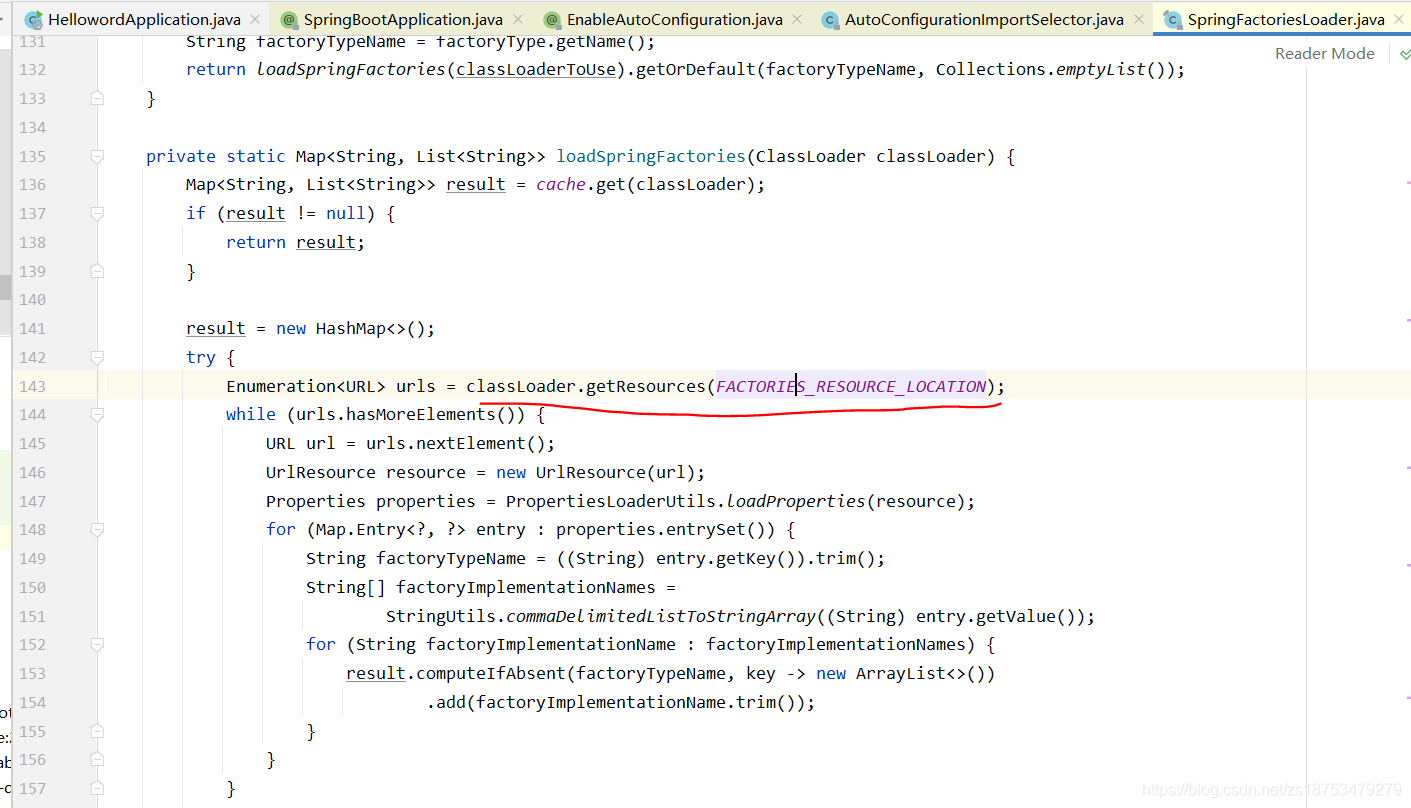This screenshot has height=808, width=1411.
Task: Click classLoaderToUse argument on line 132
Action: [x=536, y=69]
